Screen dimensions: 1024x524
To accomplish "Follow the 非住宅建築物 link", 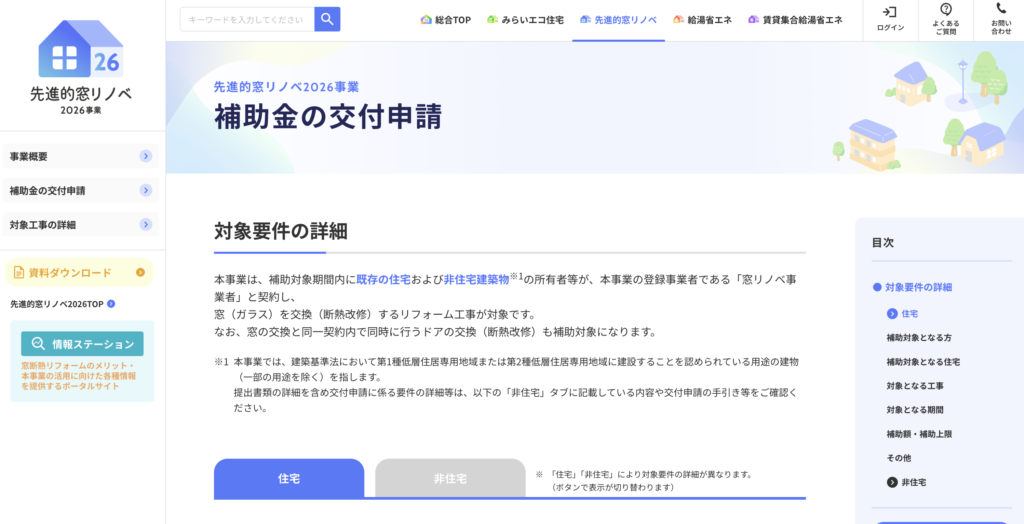I will [476, 279].
